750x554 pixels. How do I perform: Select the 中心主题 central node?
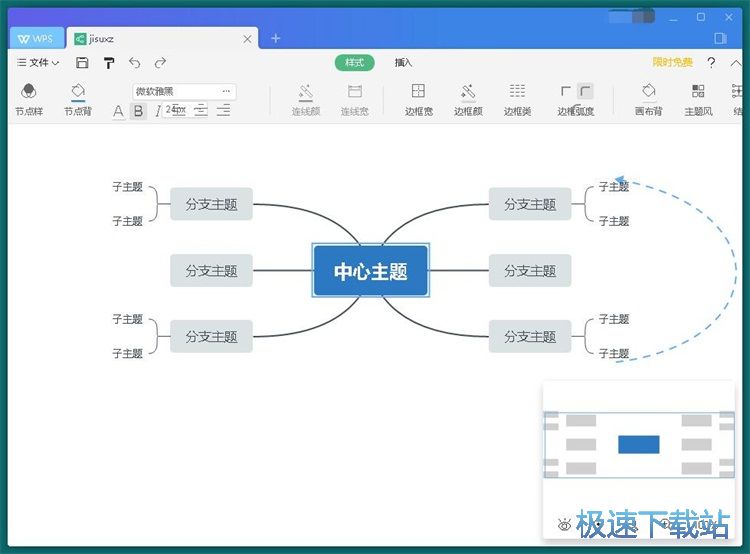[x=371, y=271]
